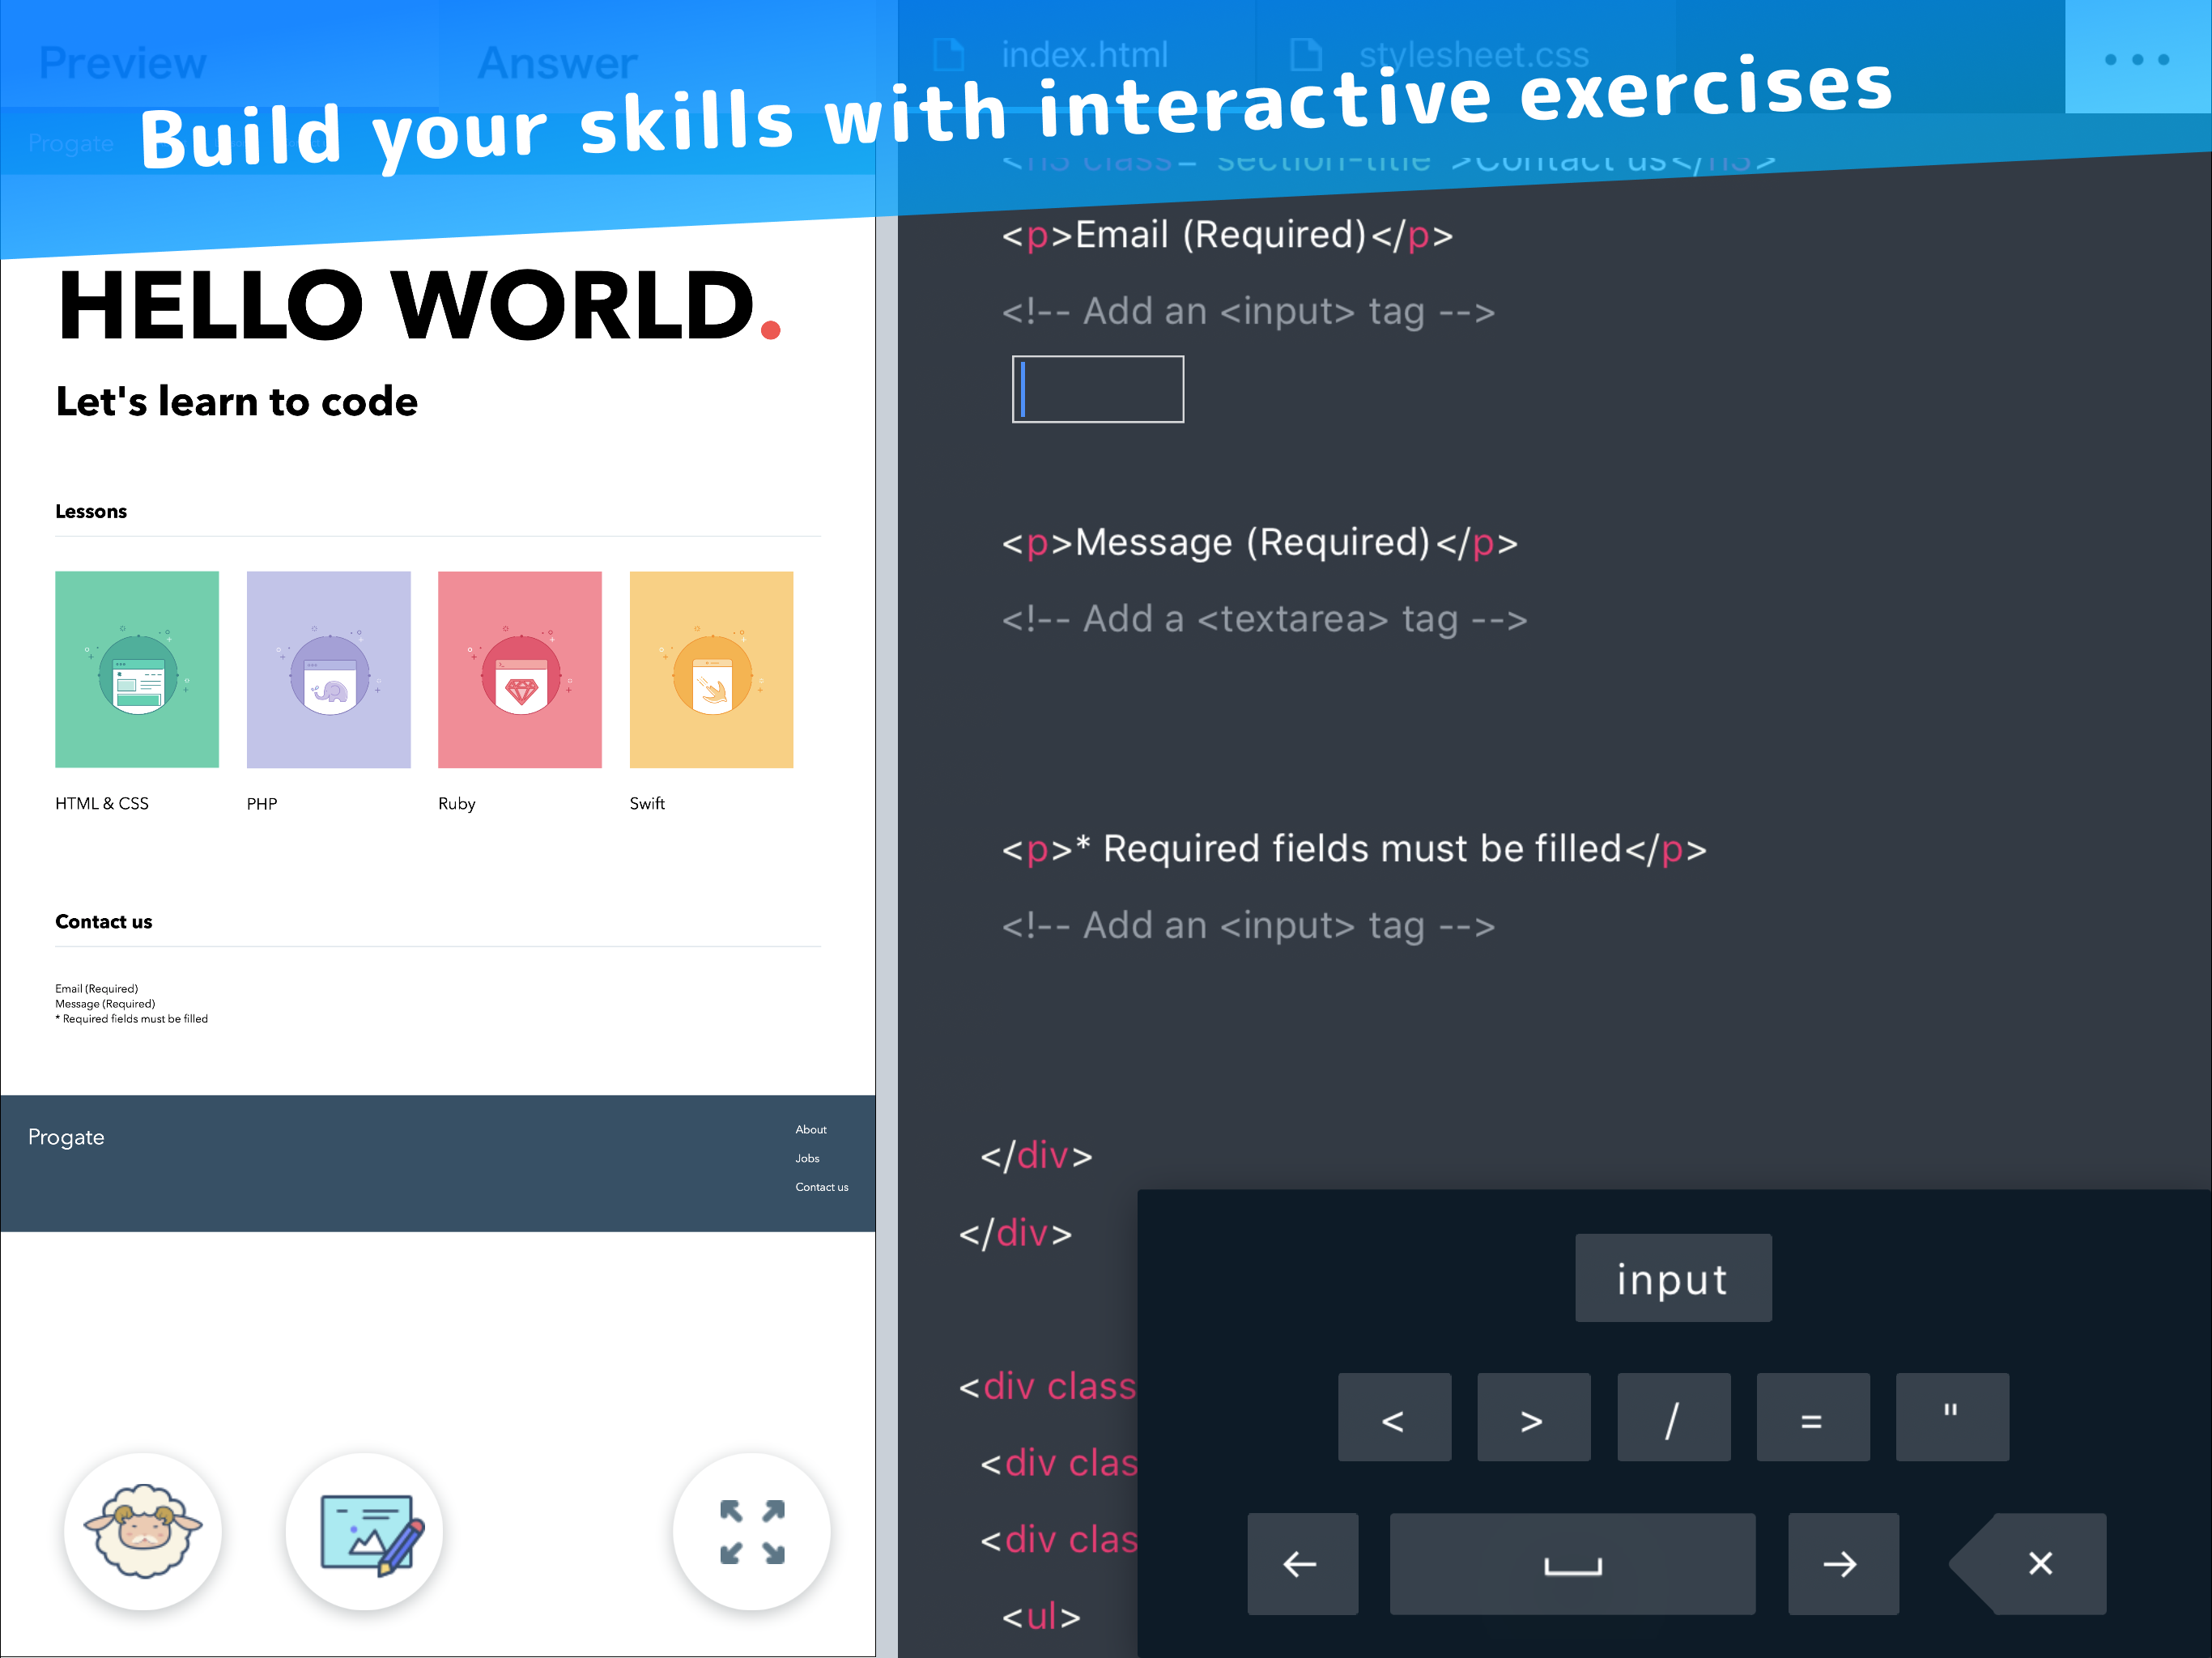Click the 'PHP' lesson label
2212x1658 pixels.
click(x=262, y=803)
